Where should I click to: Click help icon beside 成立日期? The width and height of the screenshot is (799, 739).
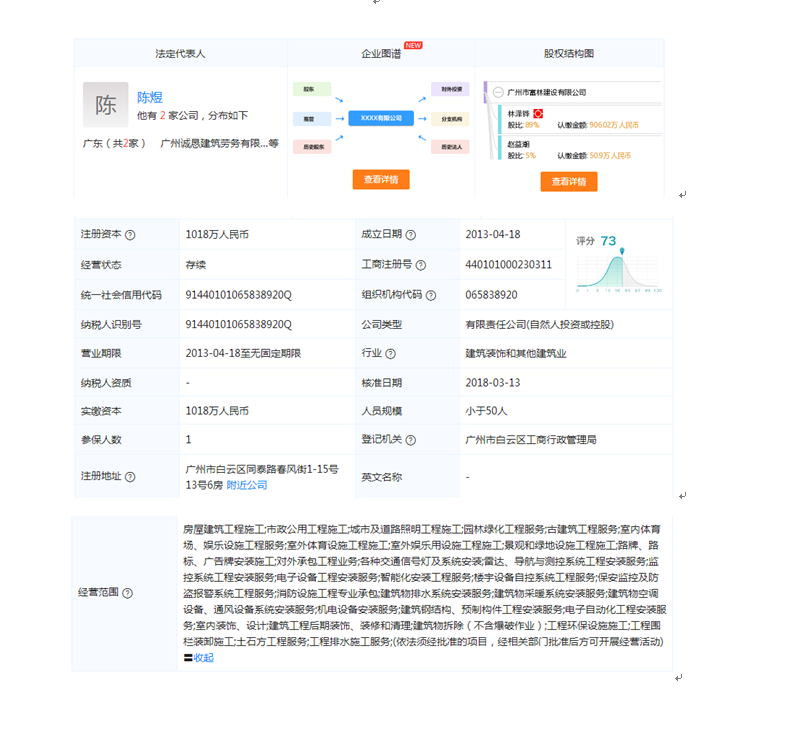[x=410, y=234]
